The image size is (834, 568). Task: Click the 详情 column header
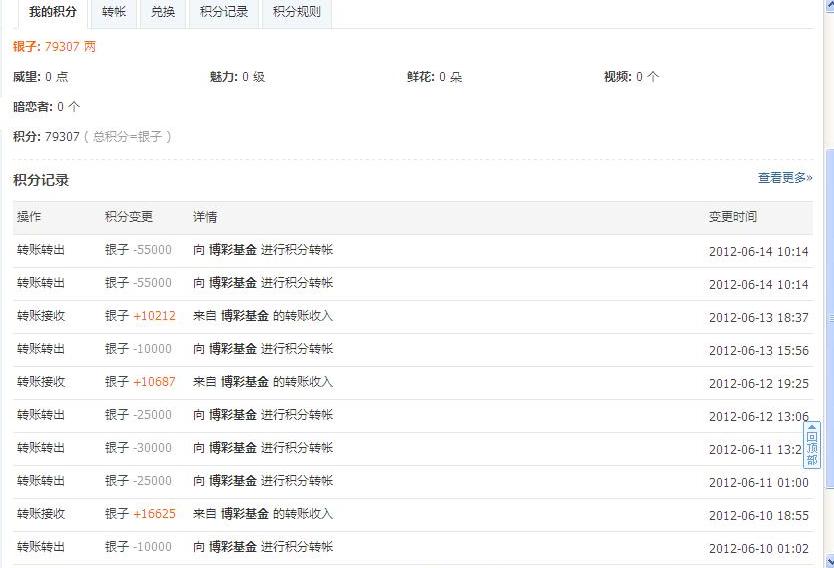coord(205,217)
